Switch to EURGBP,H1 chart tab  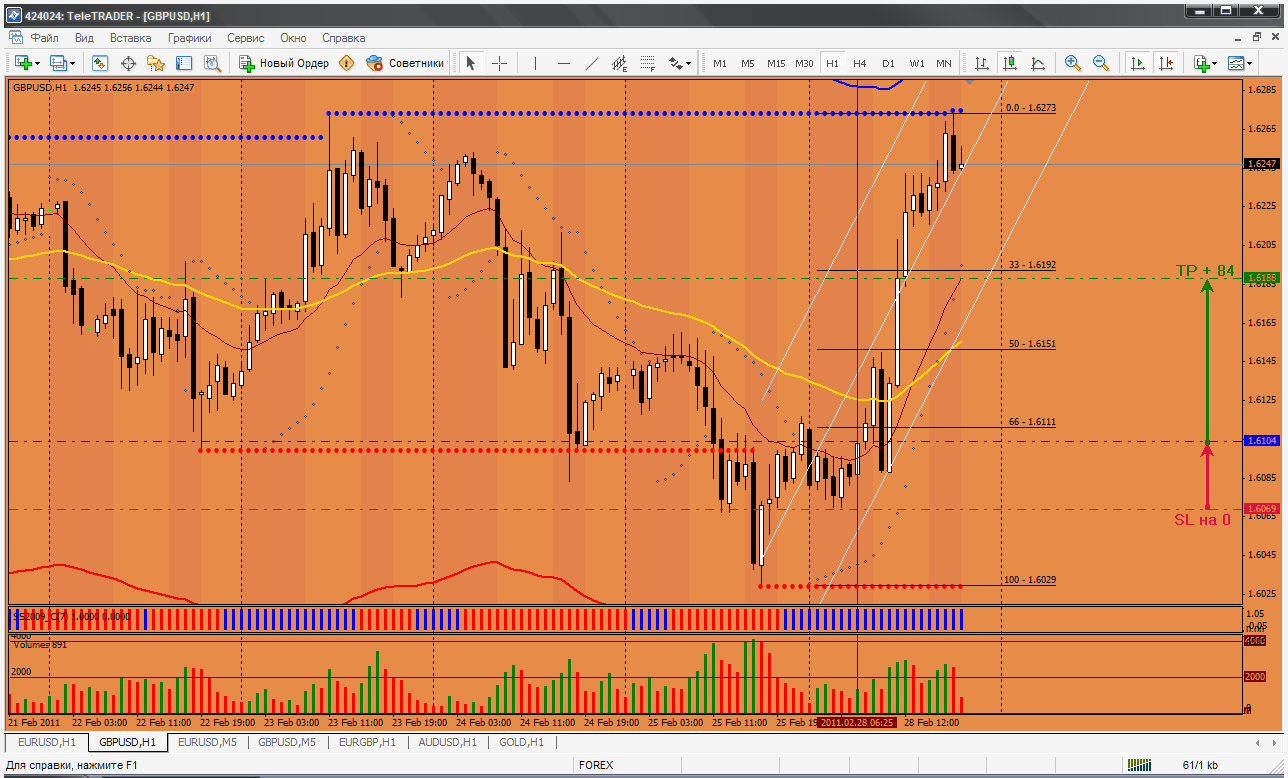[367, 742]
